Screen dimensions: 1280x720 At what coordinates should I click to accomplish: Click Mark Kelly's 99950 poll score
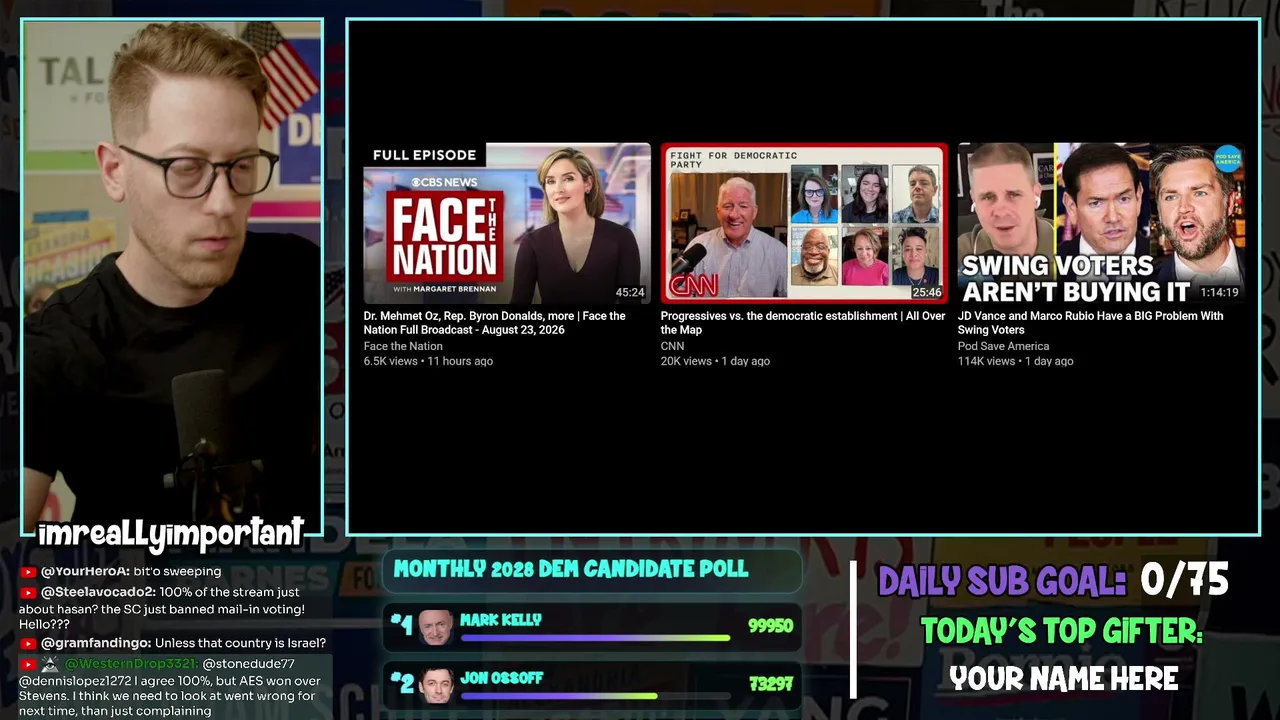(x=770, y=627)
